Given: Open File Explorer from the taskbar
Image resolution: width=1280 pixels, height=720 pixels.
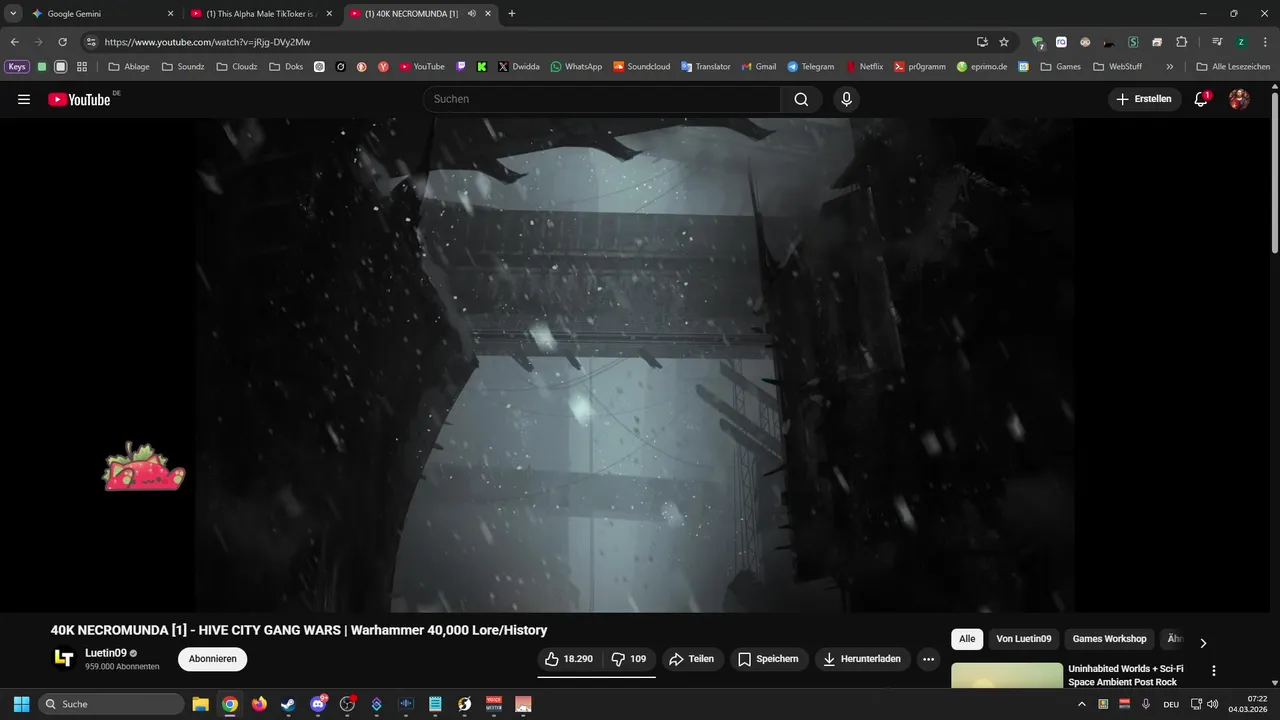Looking at the screenshot, I should 200,704.
